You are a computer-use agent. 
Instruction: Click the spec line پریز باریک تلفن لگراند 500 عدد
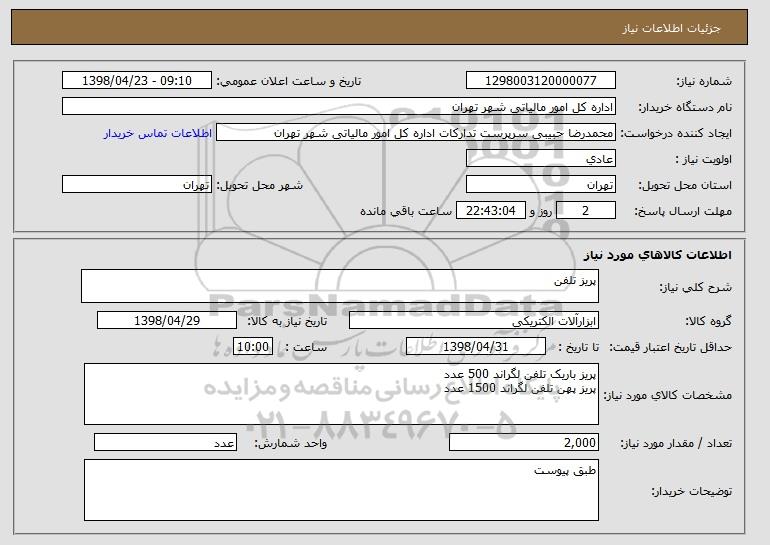click(x=520, y=375)
